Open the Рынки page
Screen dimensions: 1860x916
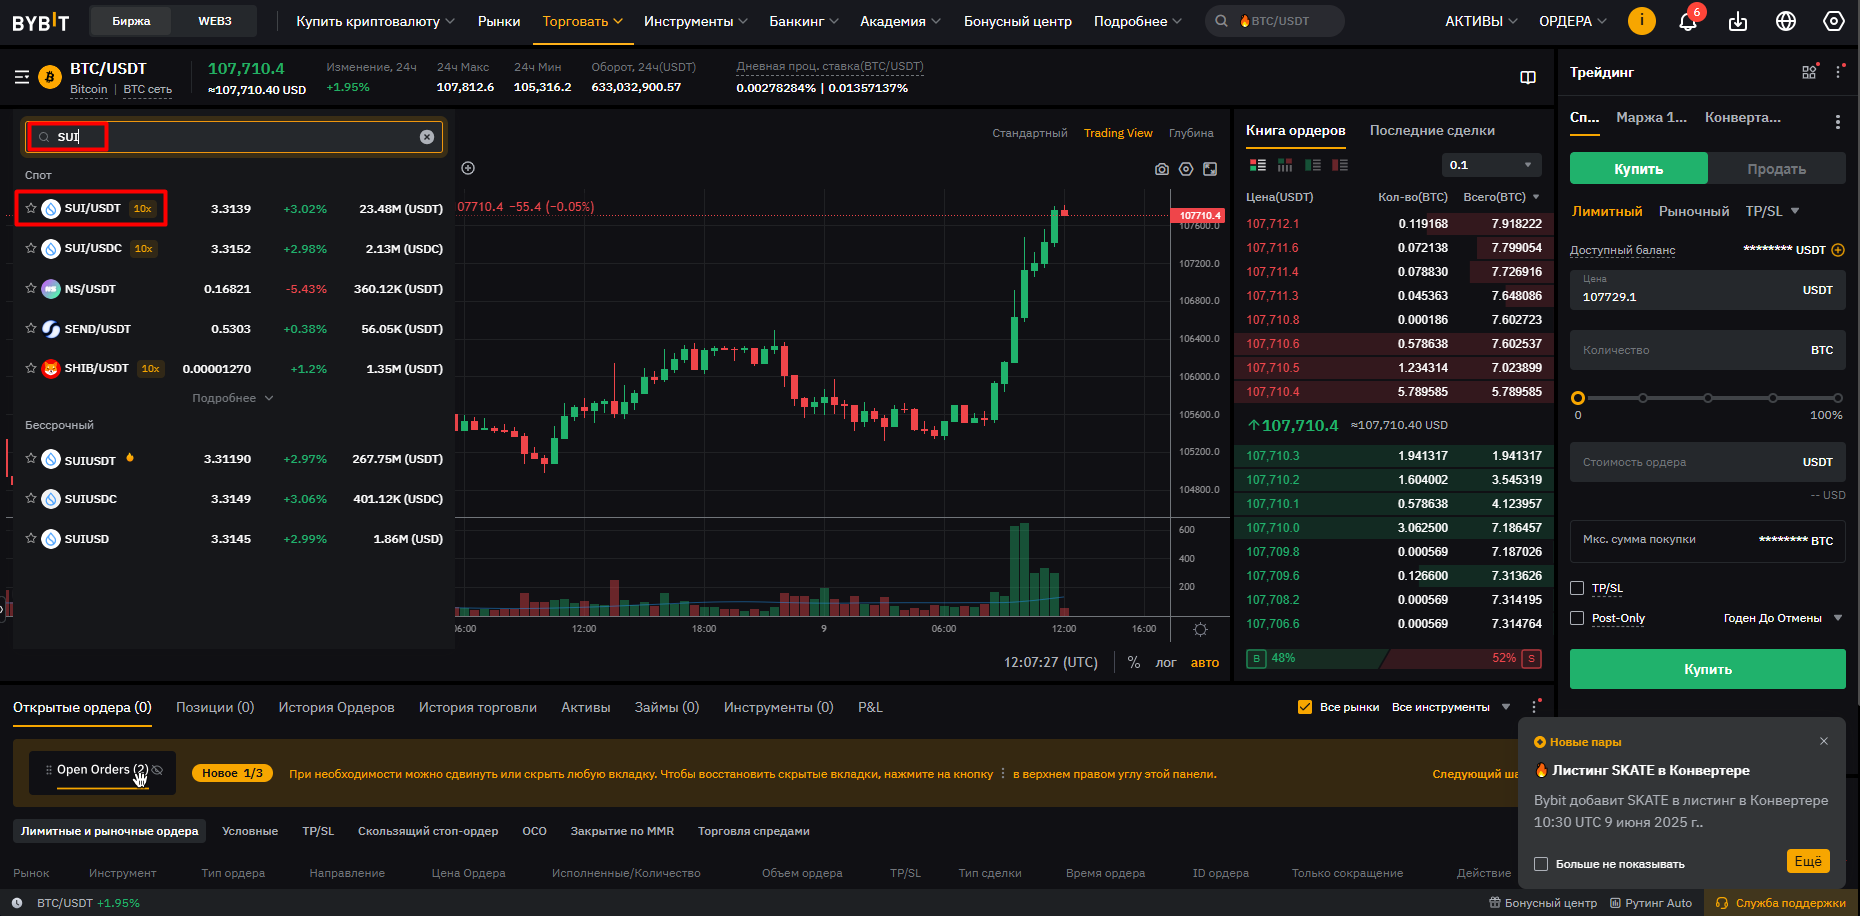point(499,21)
